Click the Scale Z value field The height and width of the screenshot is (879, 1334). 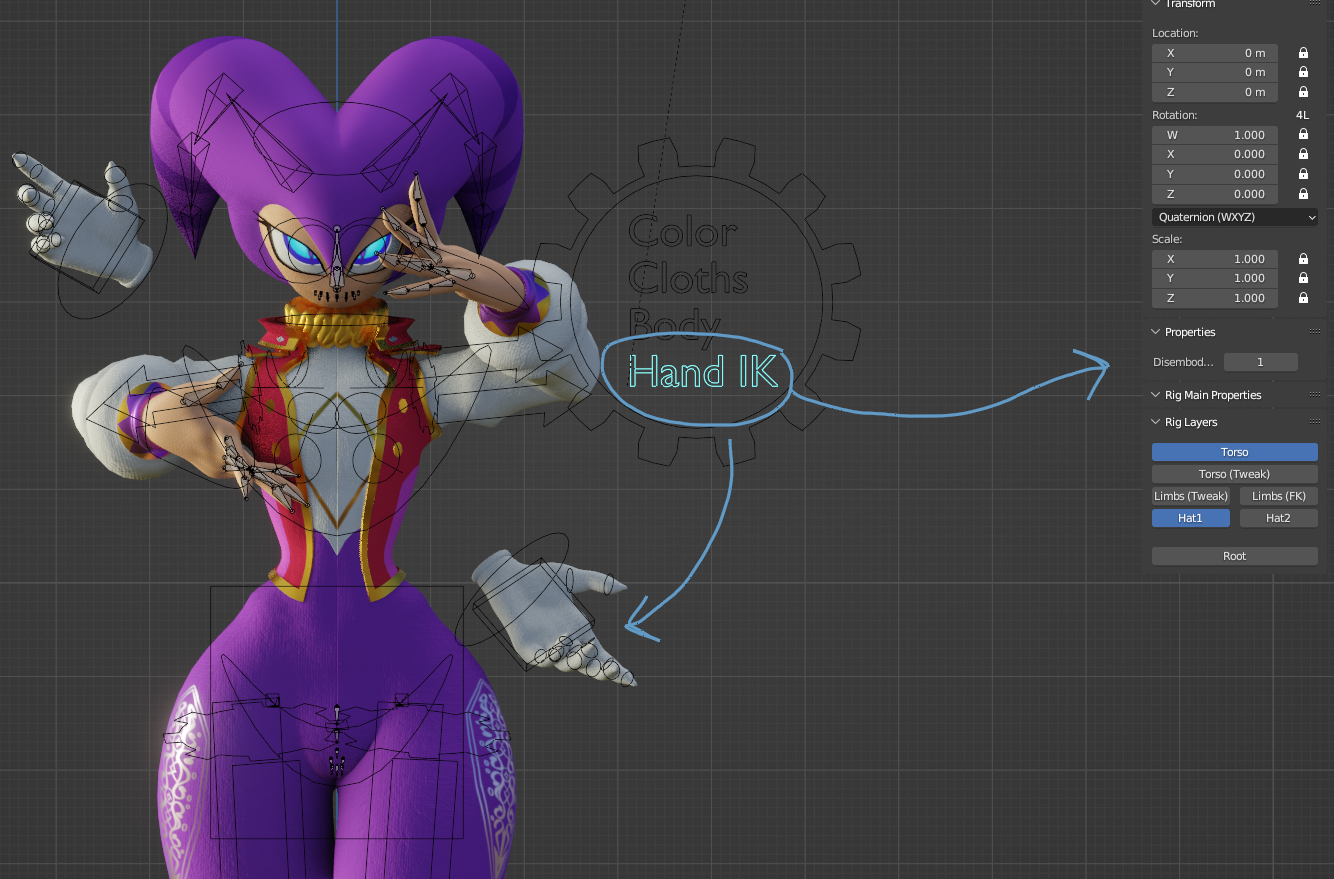click(x=1215, y=298)
